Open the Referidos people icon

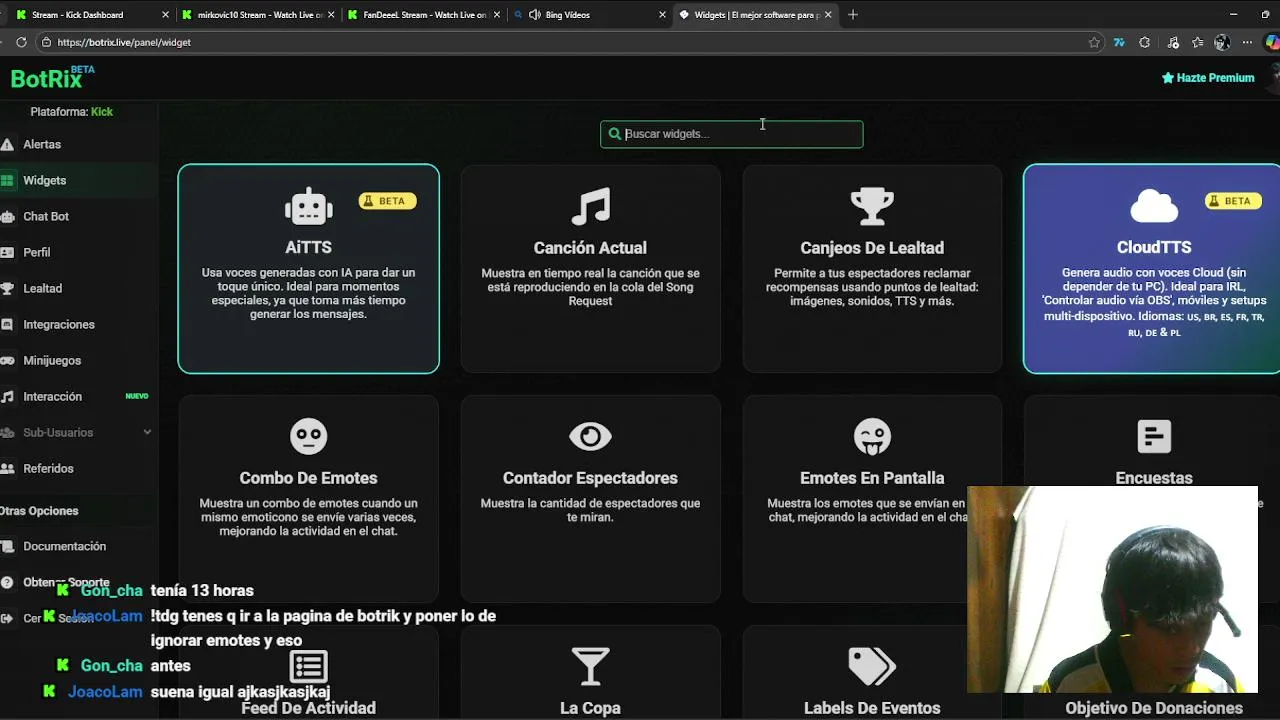(7, 469)
